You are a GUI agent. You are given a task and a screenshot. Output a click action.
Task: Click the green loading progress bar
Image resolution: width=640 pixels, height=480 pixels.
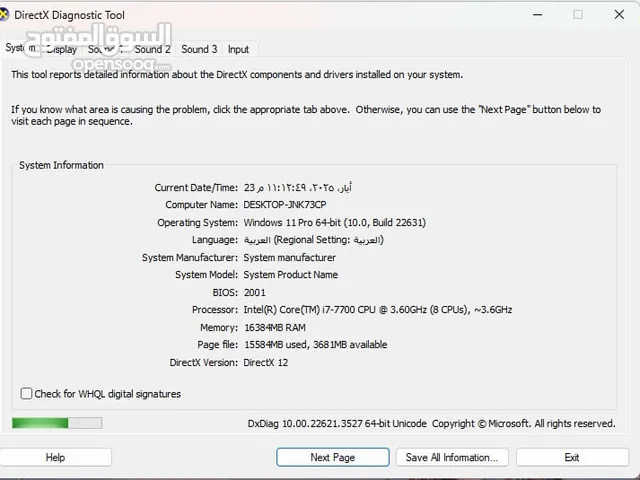tap(57, 423)
